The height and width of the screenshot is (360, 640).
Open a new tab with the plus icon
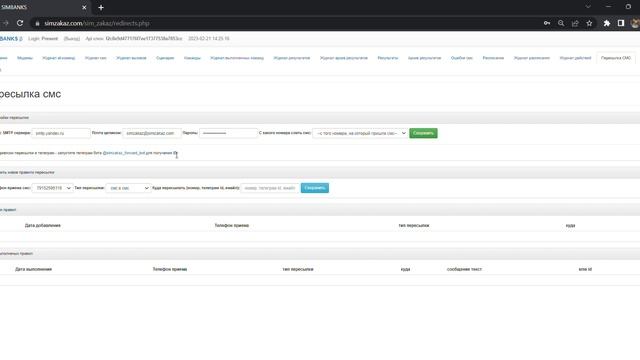click(x=101, y=7)
